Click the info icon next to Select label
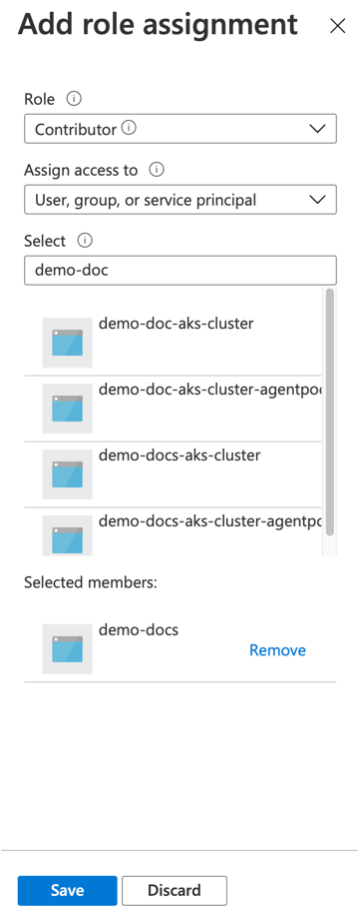 [86, 240]
